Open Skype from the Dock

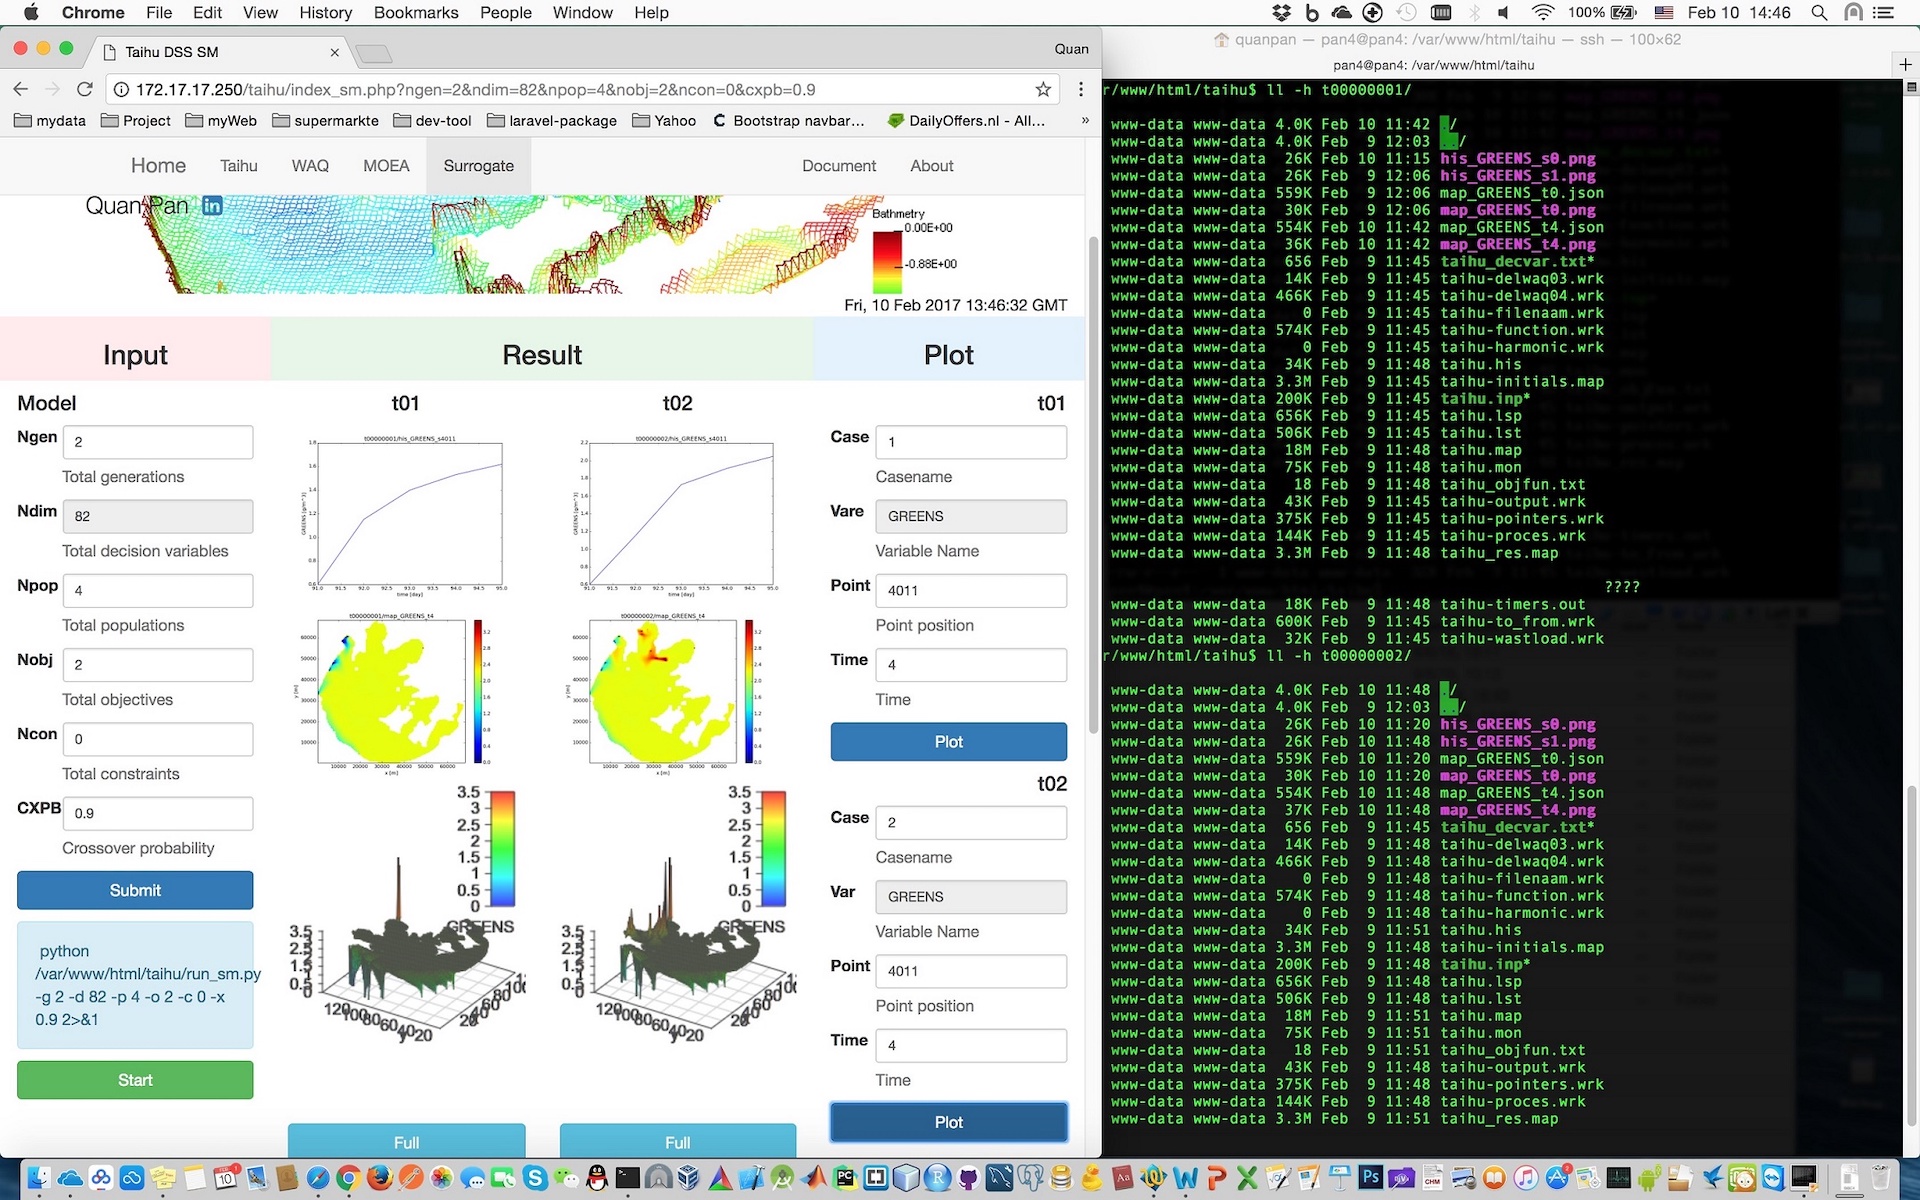535,1178
